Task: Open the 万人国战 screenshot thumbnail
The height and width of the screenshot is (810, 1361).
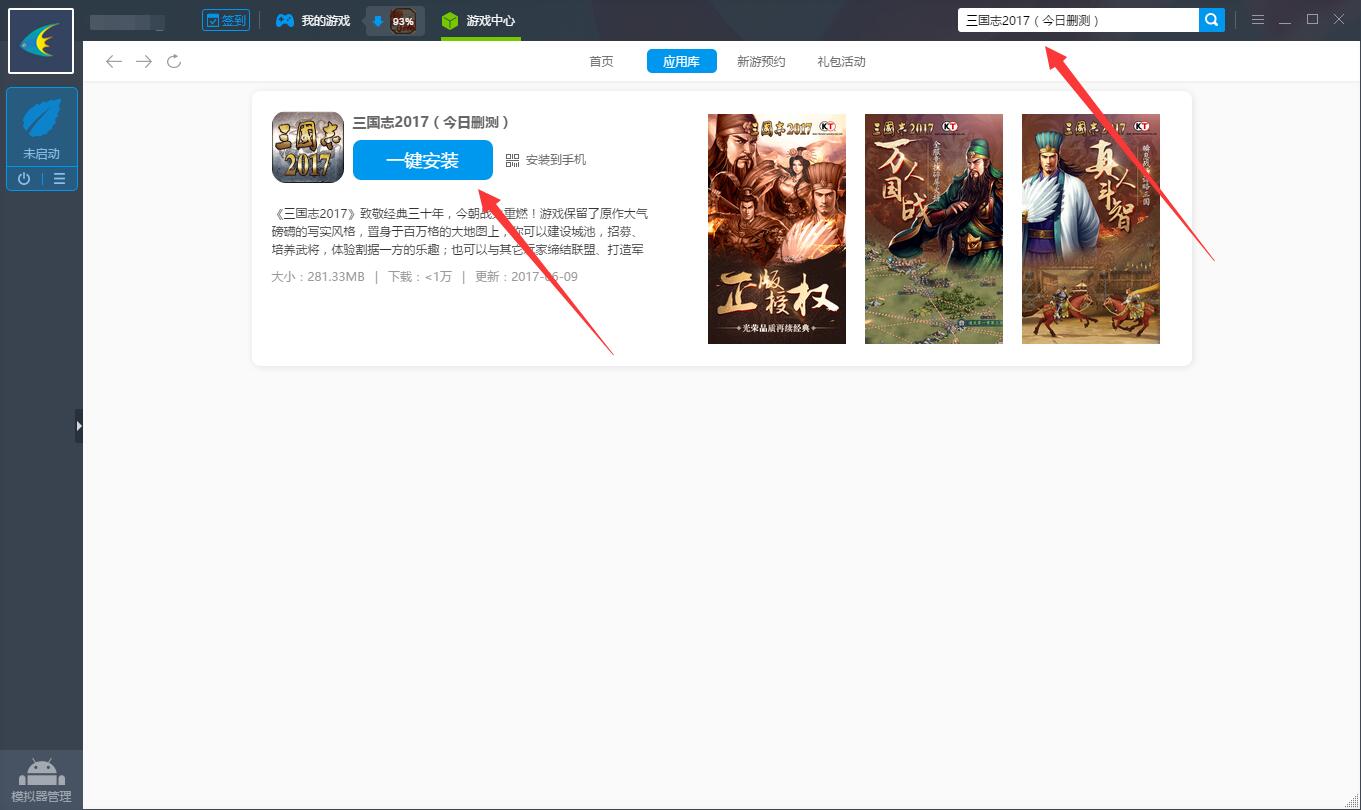Action: point(934,229)
